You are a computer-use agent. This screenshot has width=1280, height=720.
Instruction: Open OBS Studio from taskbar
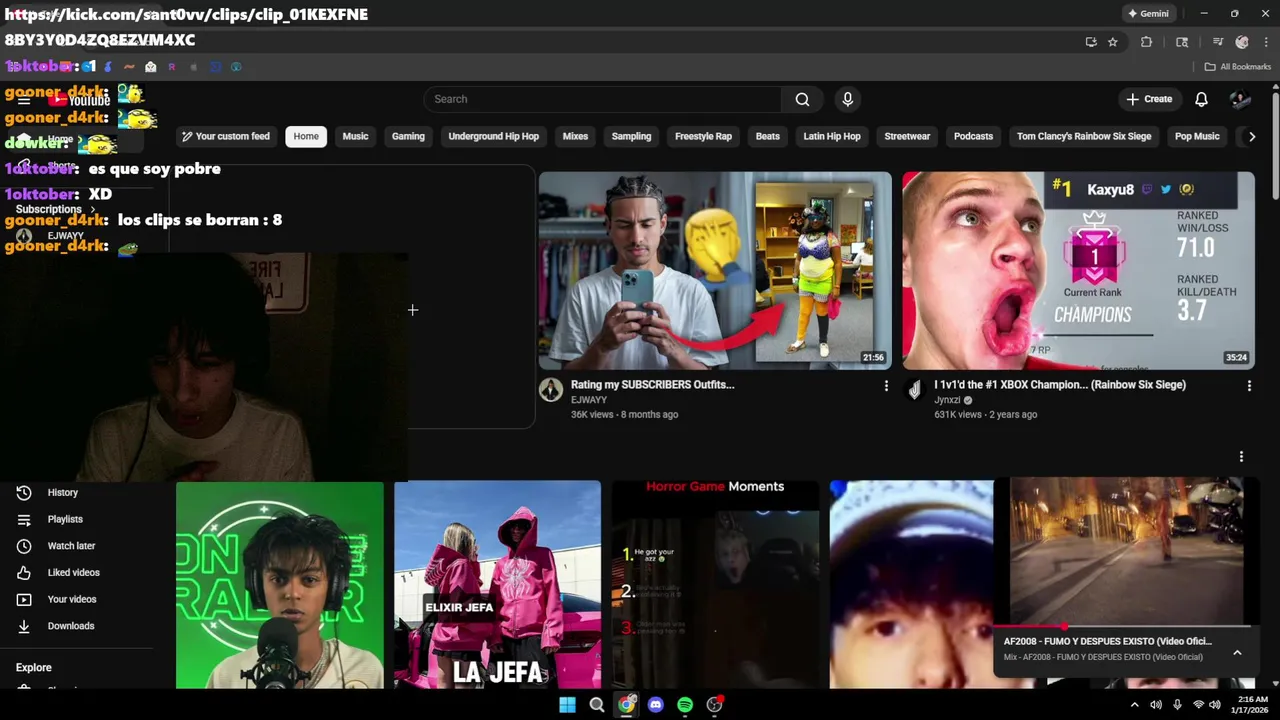714,705
